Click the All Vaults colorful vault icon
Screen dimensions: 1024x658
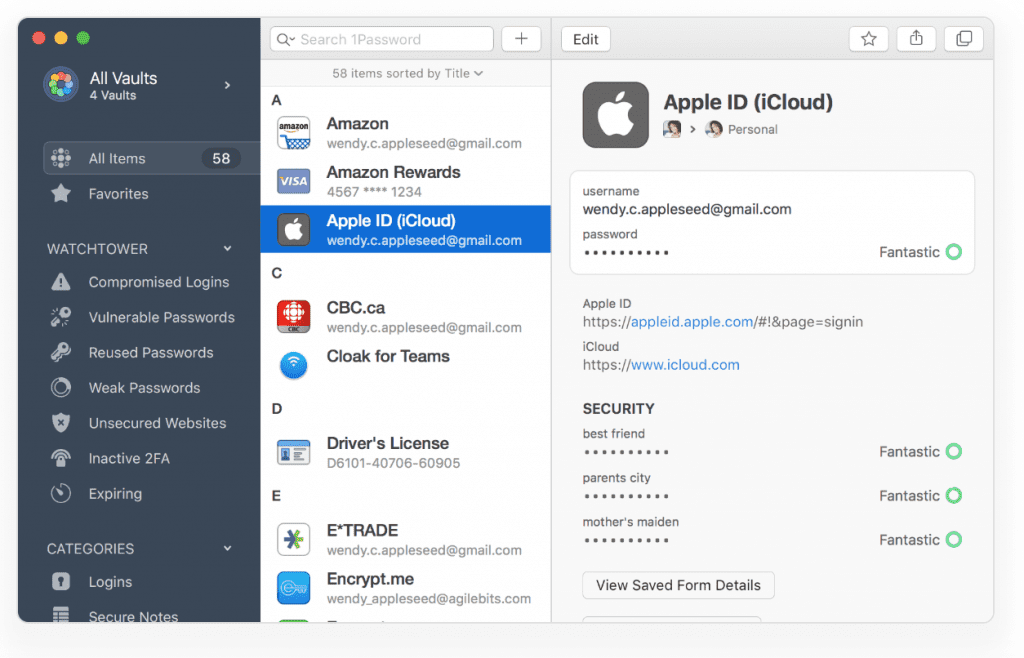pyautogui.click(x=61, y=85)
